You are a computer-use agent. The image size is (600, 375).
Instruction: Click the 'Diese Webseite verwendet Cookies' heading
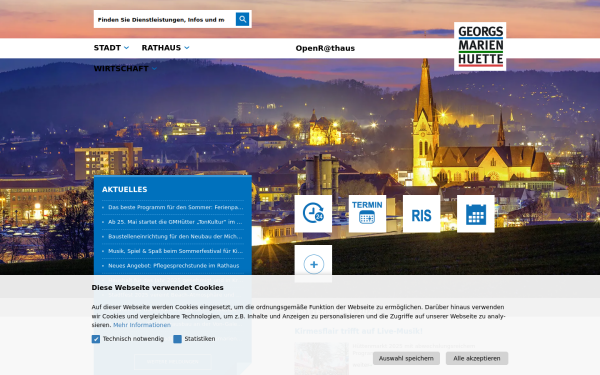tap(157, 288)
